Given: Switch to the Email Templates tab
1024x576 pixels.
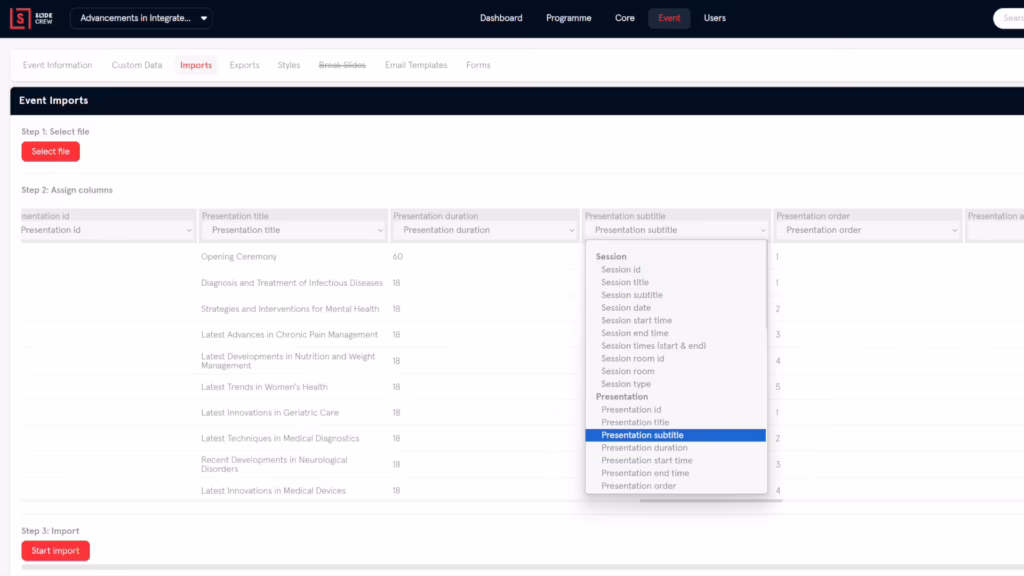Looking at the screenshot, I should (x=416, y=65).
